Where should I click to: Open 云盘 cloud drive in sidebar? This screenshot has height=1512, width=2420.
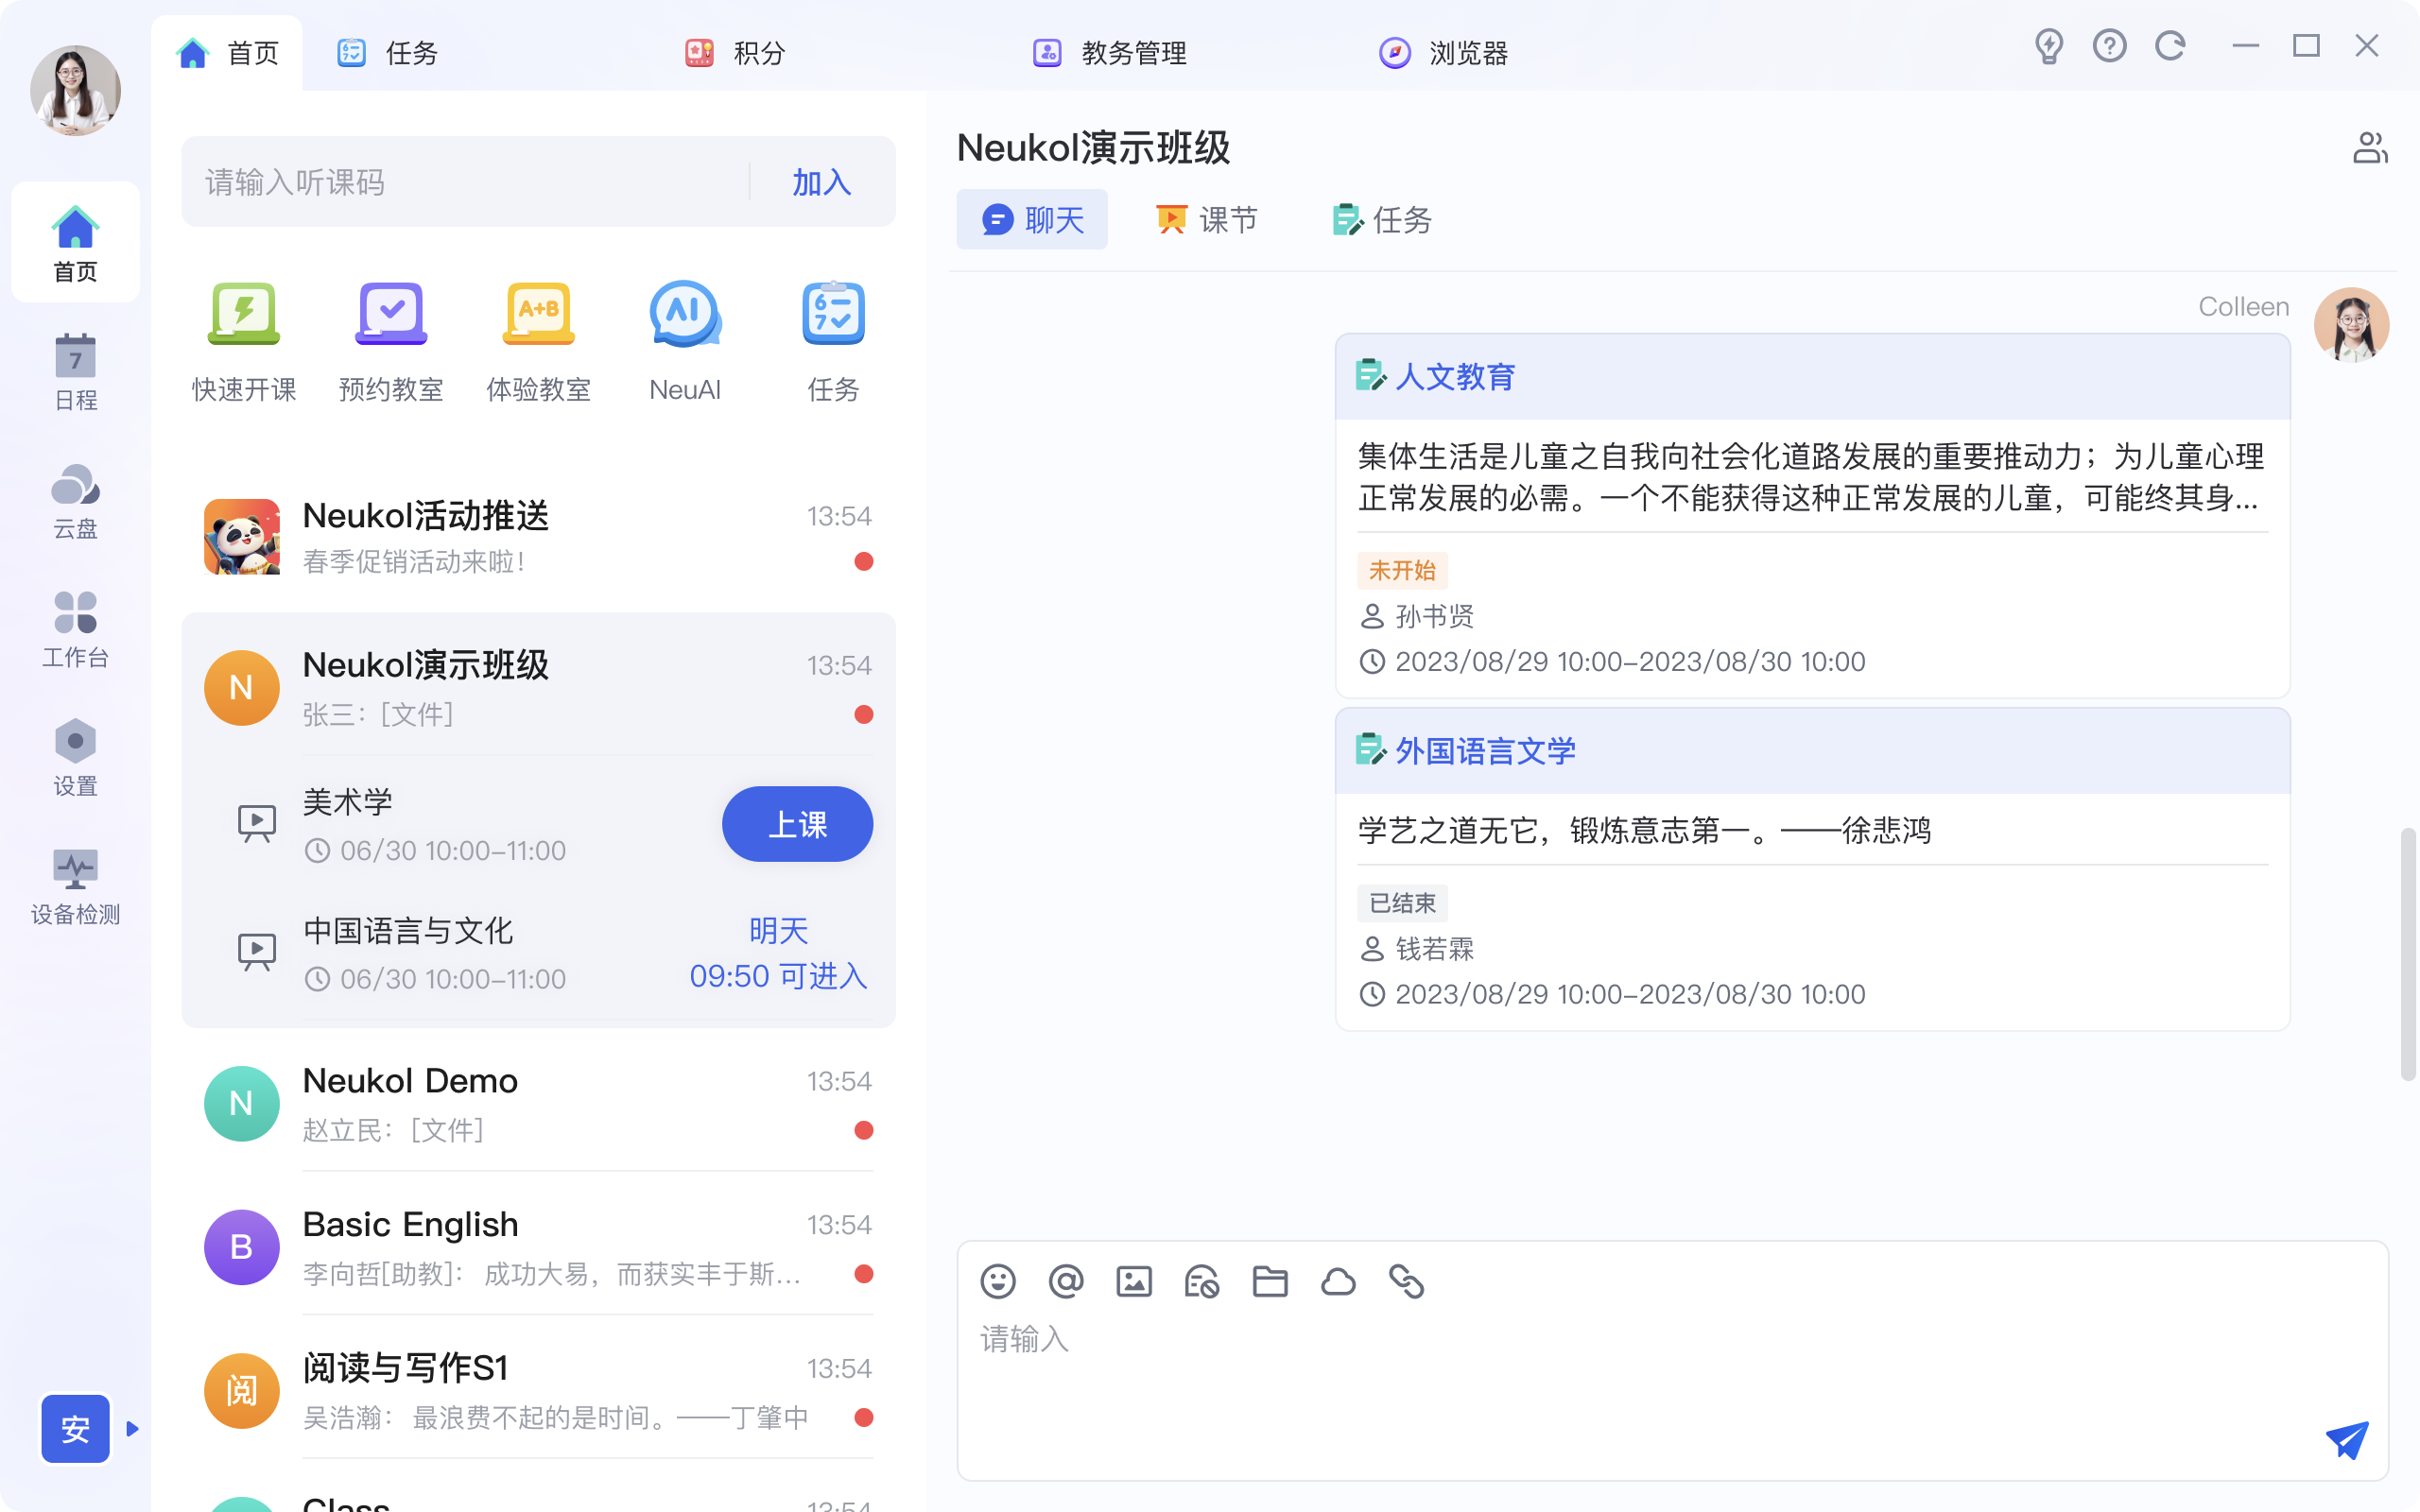click(75, 500)
